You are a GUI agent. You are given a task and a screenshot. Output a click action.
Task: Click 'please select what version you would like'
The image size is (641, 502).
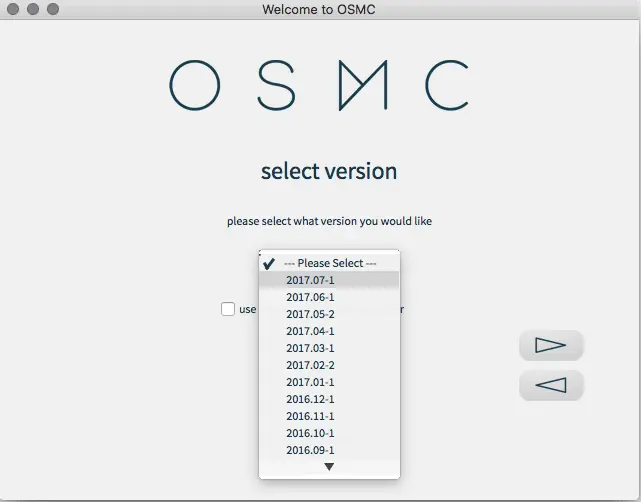coord(329,221)
